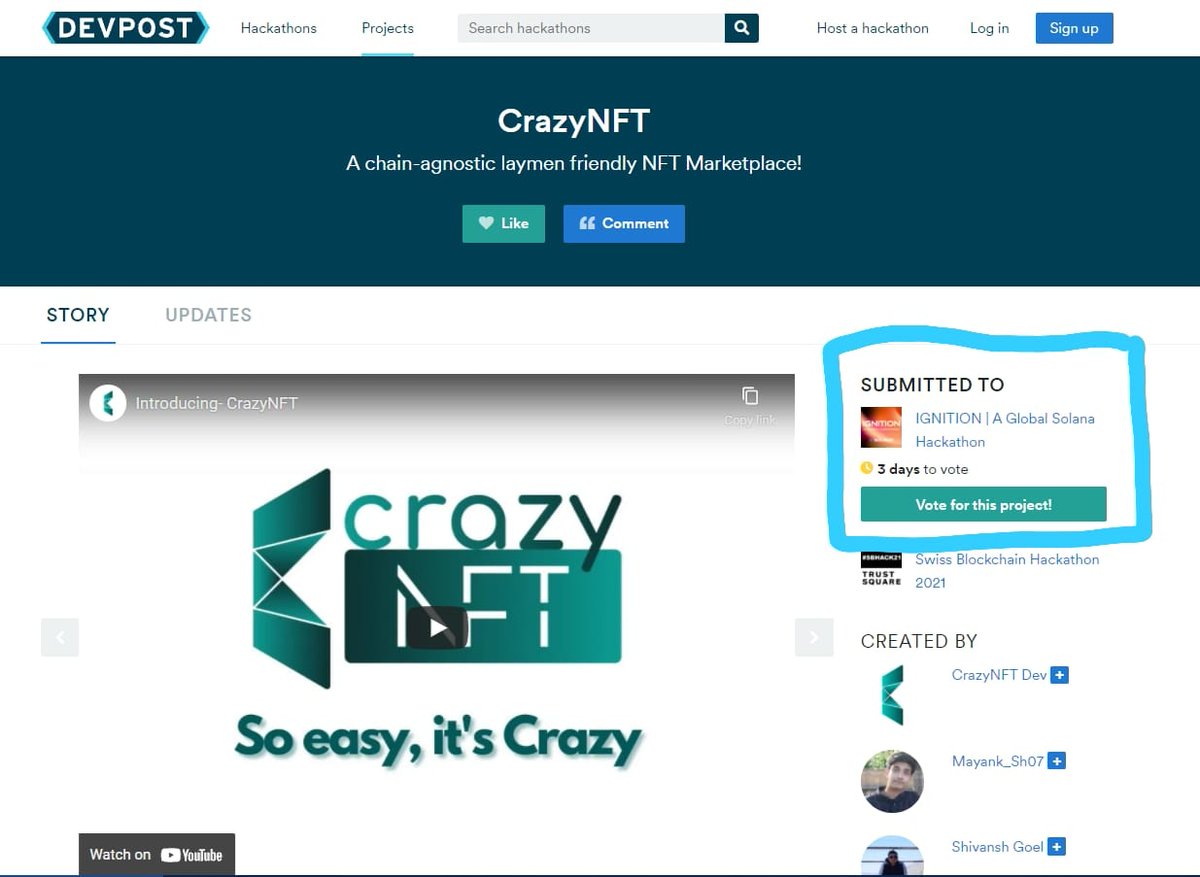The height and width of the screenshot is (877, 1200).
Task: Go to next gallery slide arrow
Action: pyautogui.click(x=814, y=637)
